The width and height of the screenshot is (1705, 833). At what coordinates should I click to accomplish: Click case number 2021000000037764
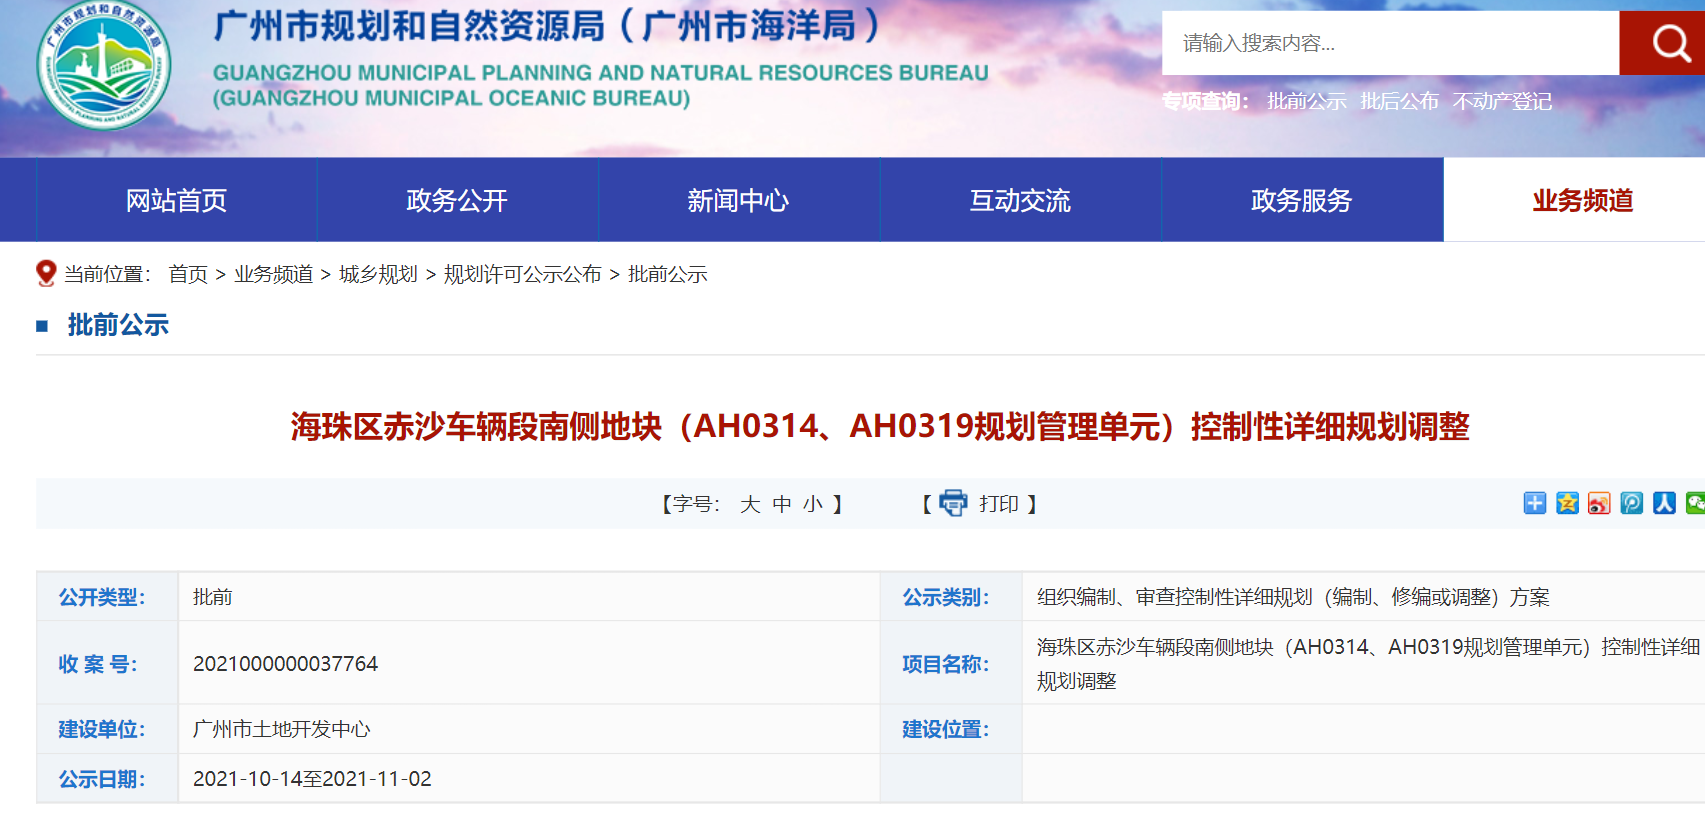click(x=286, y=664)
